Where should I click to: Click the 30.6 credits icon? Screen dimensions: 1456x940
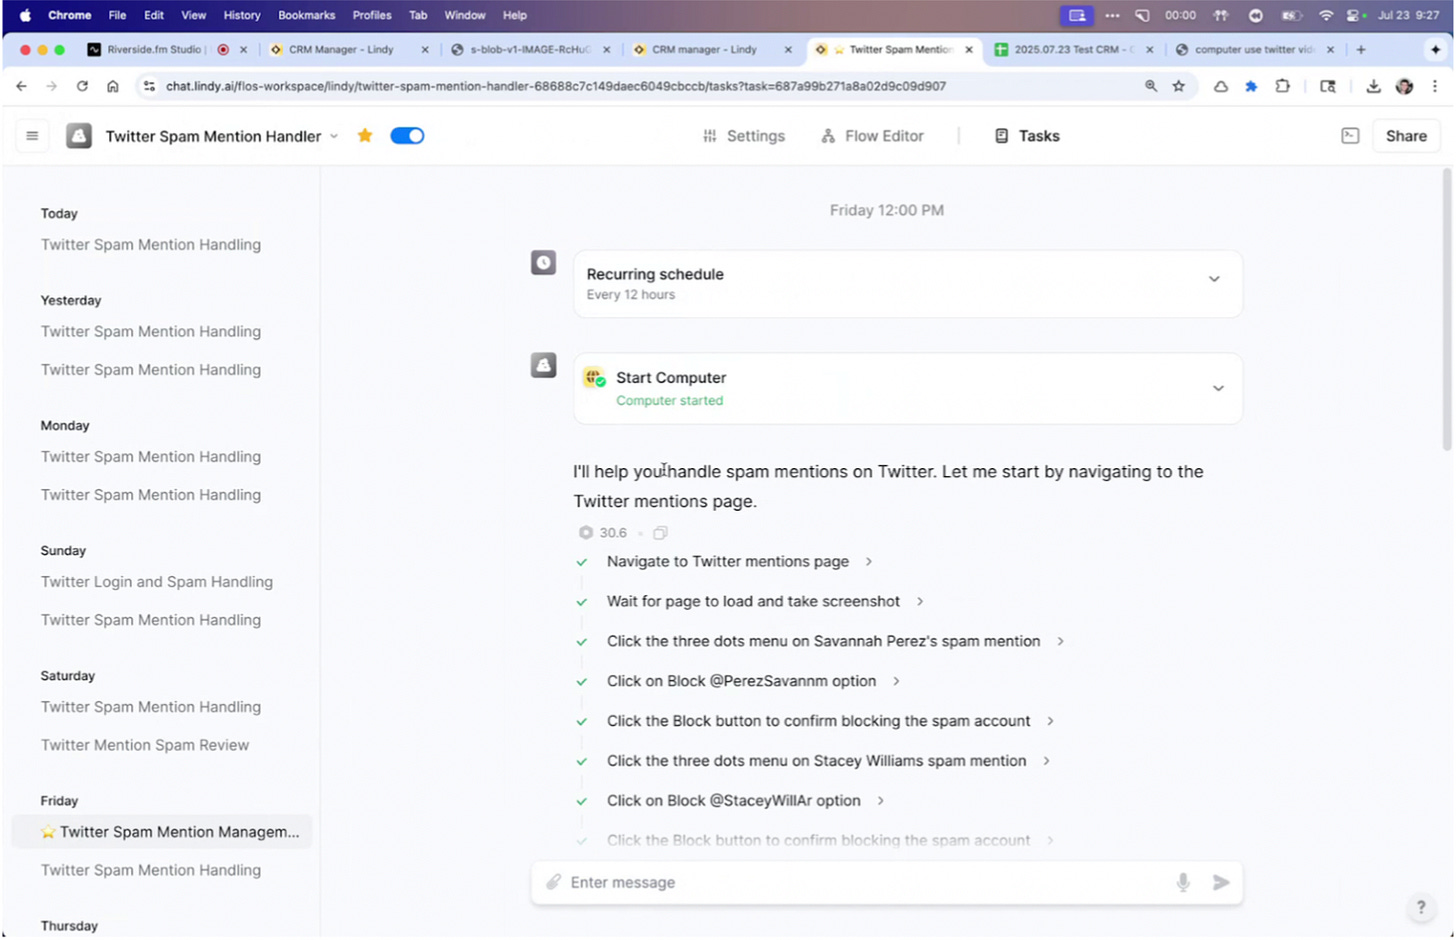tap(586, 533)
